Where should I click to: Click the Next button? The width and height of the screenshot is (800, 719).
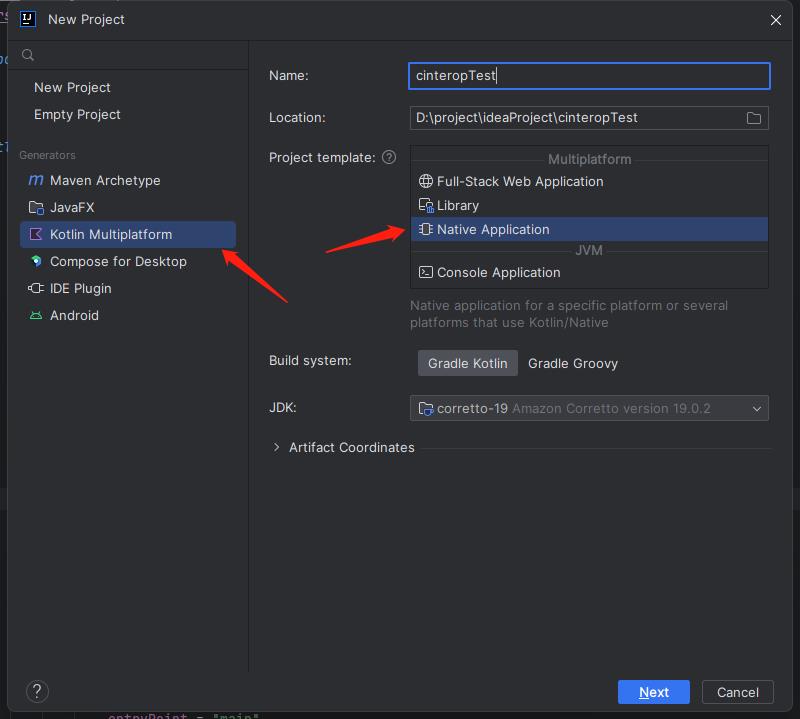(653, 692)
